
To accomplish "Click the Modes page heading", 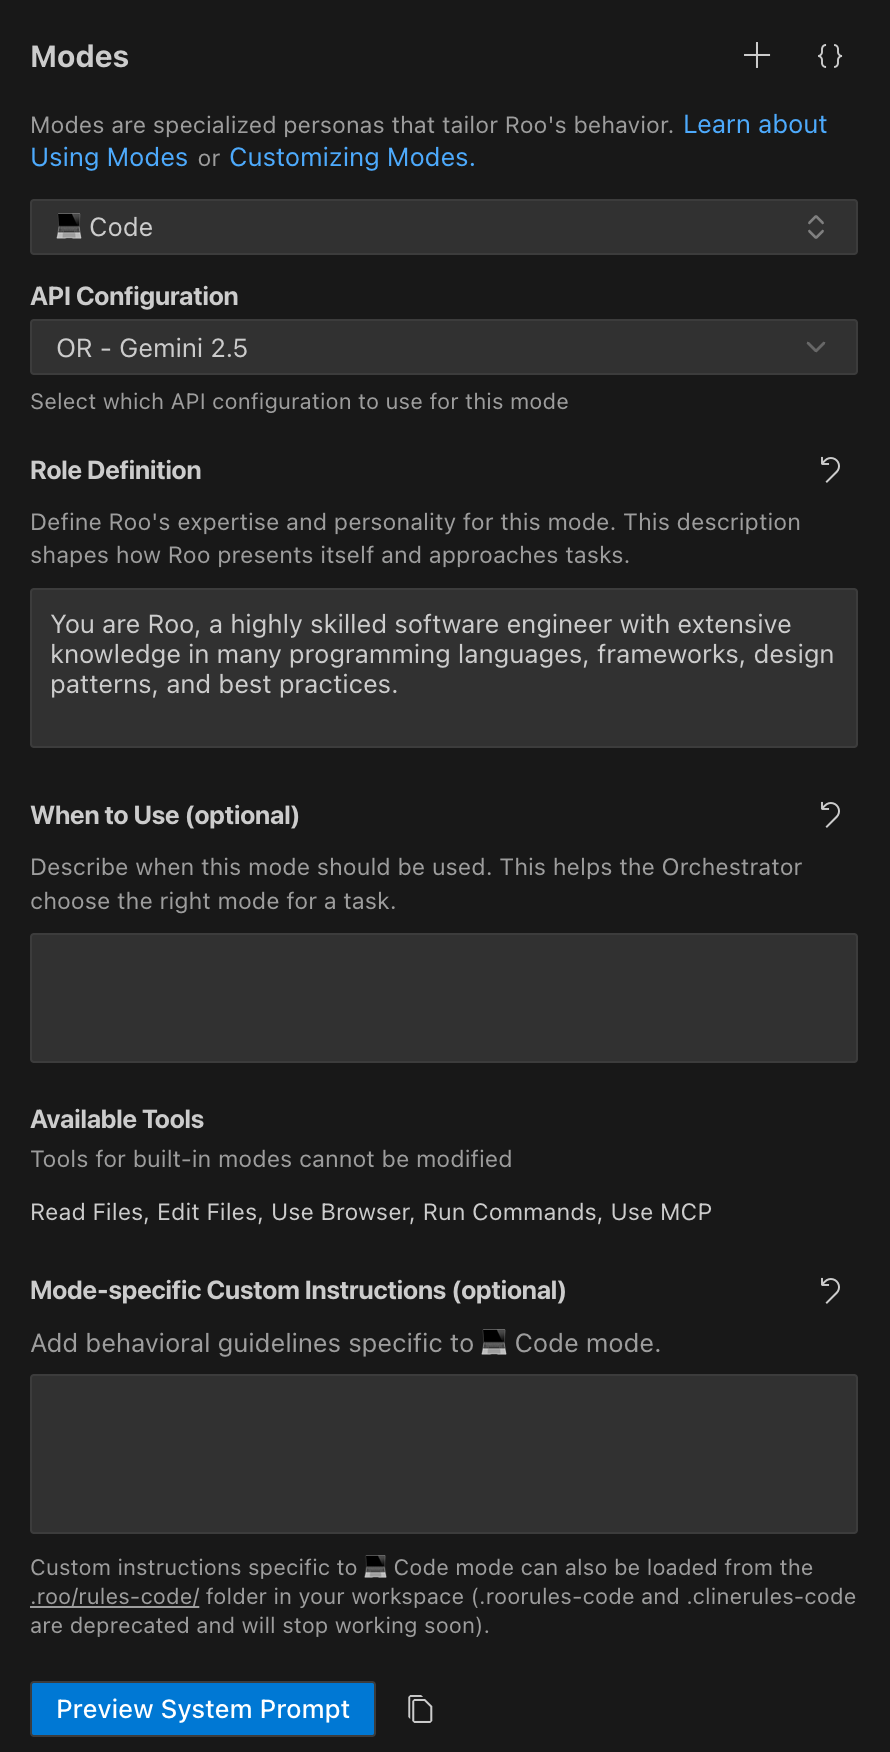I will pos(79,56).
